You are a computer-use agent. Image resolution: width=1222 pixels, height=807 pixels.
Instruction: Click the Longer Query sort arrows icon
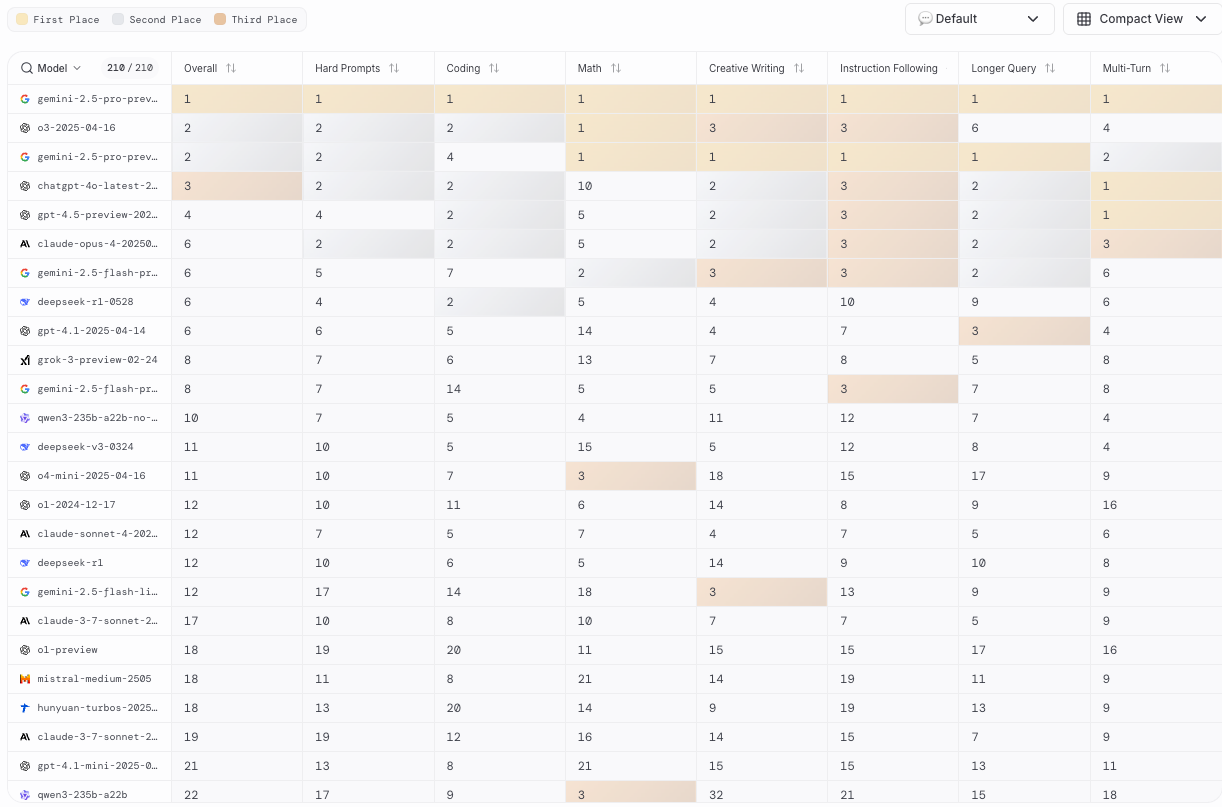pyautogui.click(x=1050, y=68)
